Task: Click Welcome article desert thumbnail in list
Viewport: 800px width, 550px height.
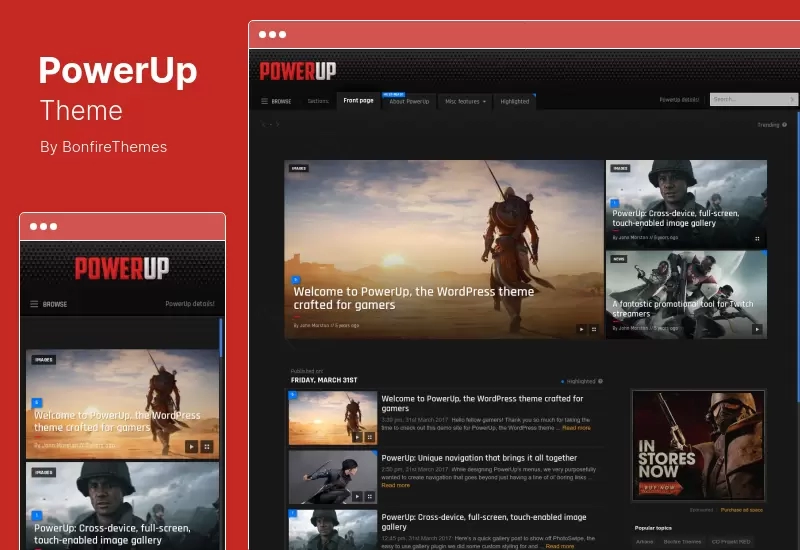Action: point(333,418)
